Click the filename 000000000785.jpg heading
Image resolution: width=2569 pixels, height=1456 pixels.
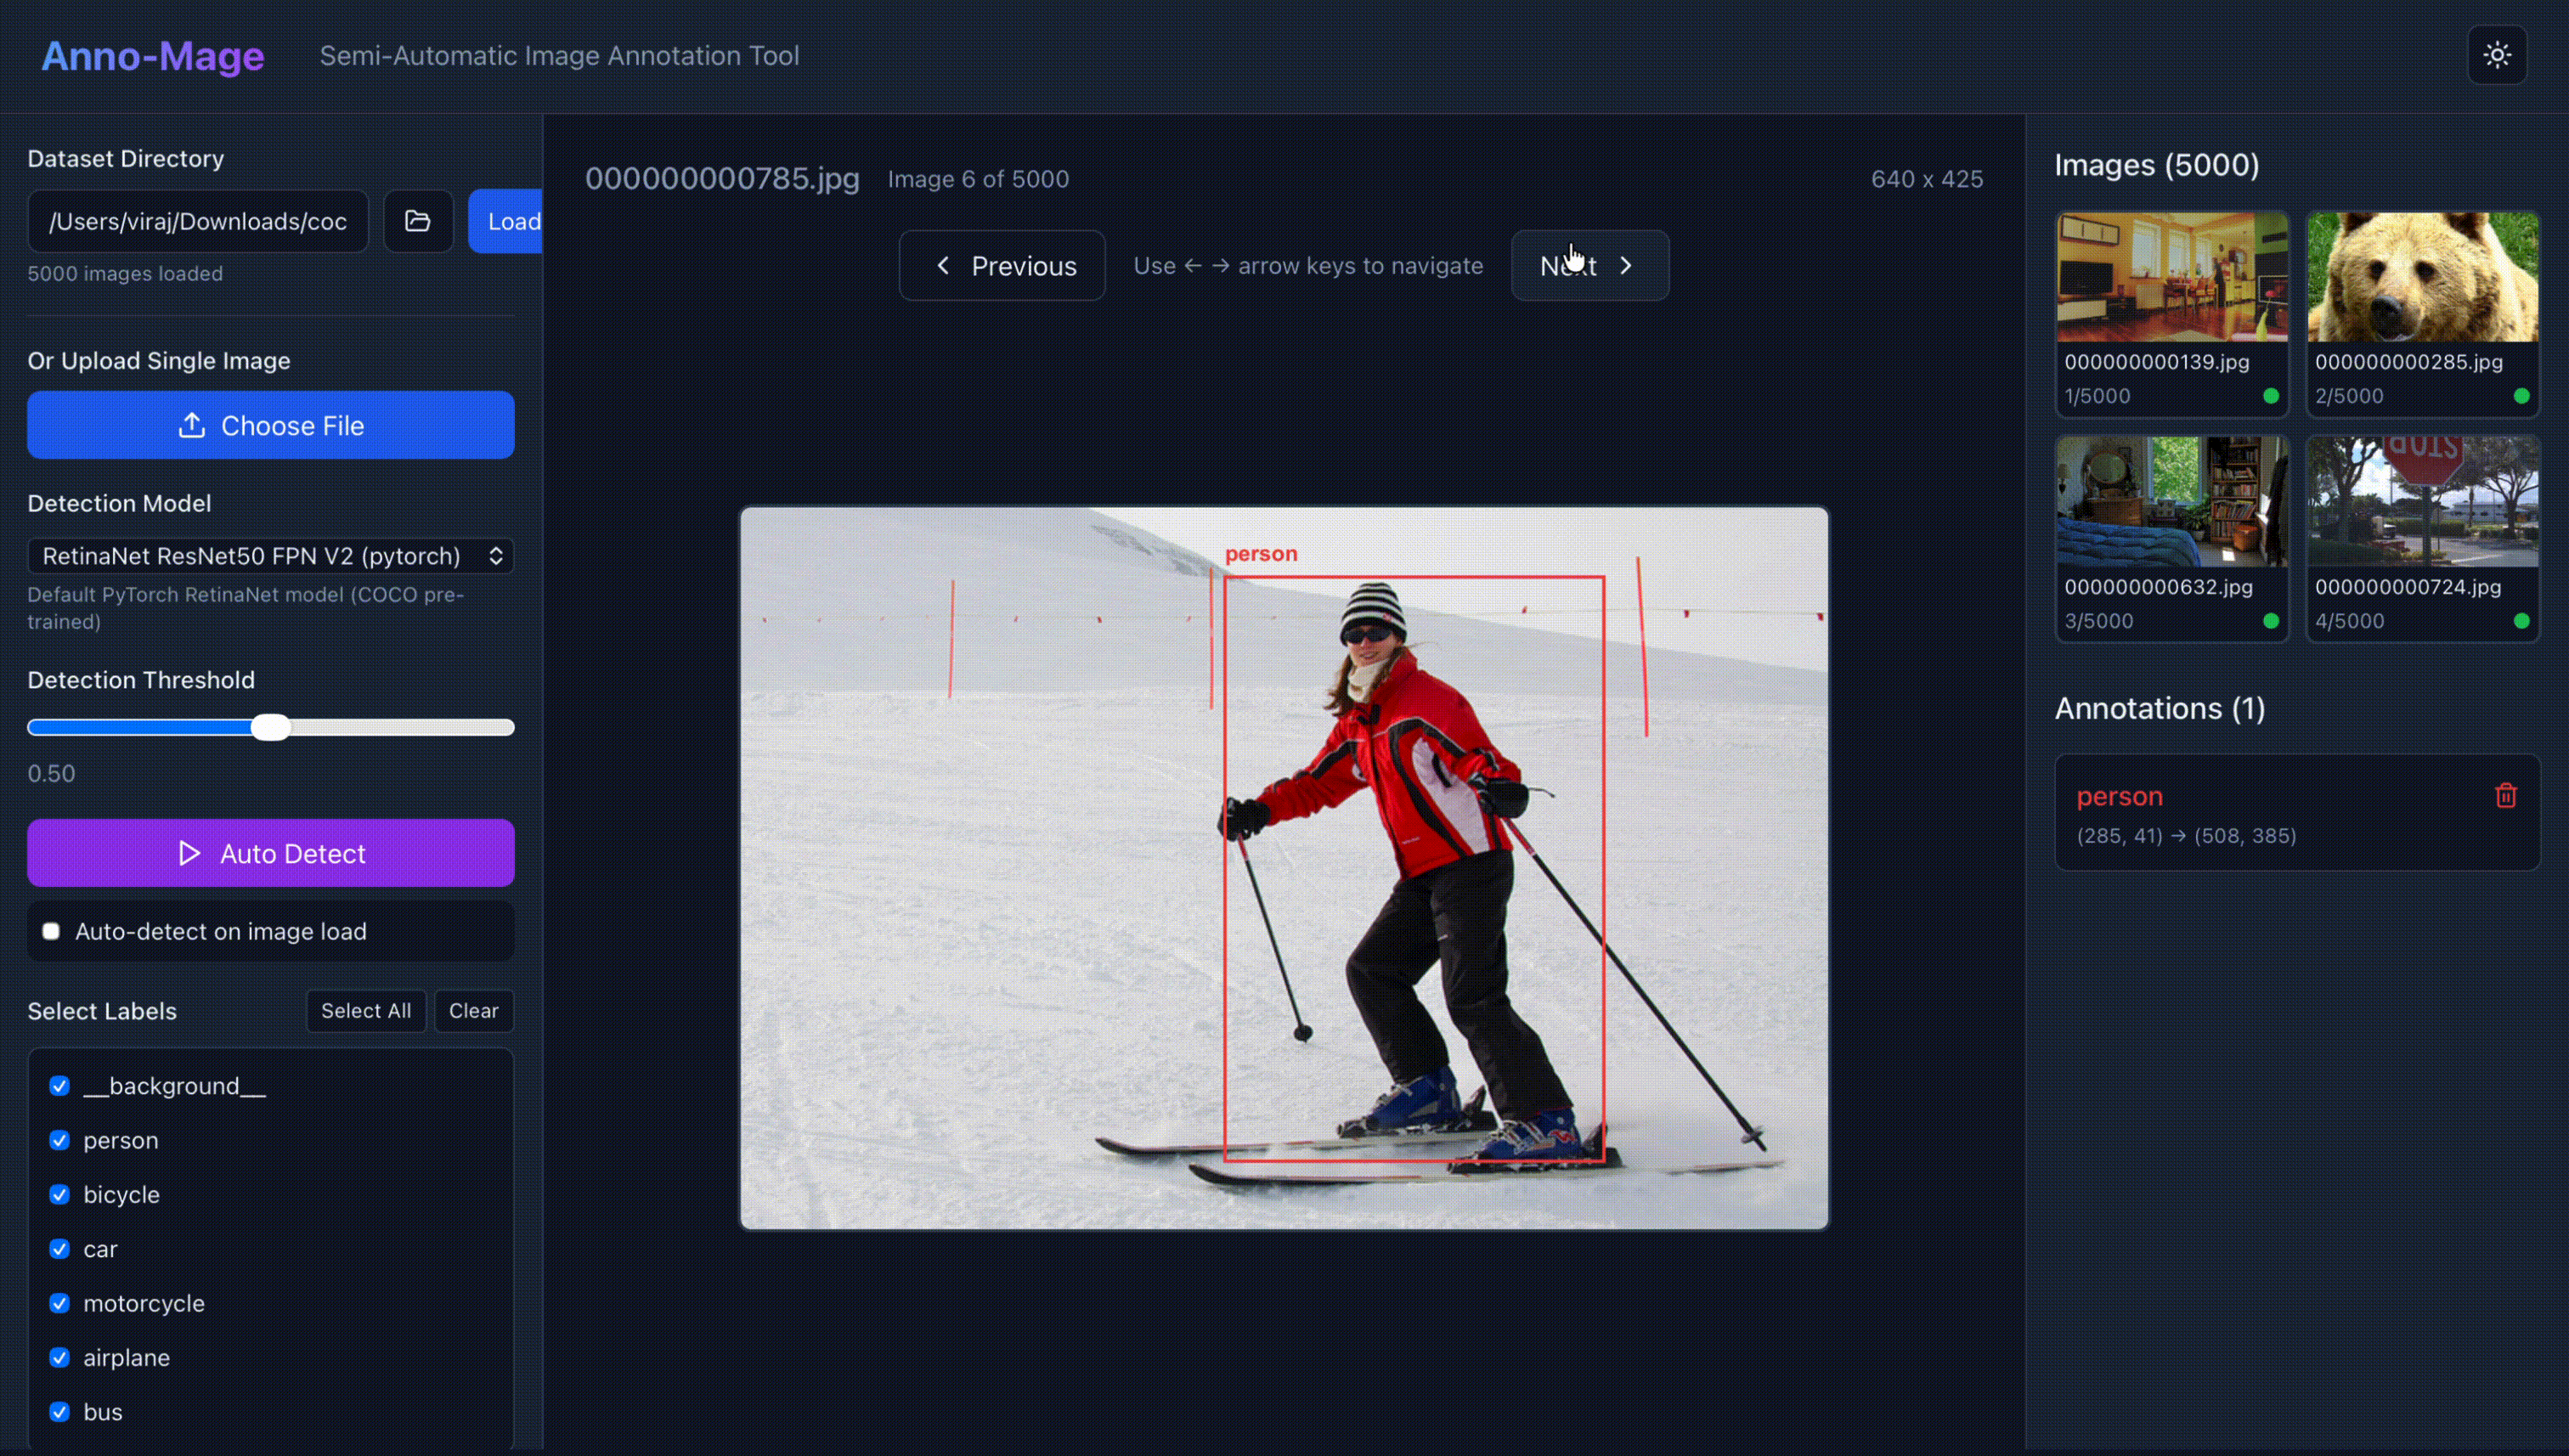coord(722,179)
